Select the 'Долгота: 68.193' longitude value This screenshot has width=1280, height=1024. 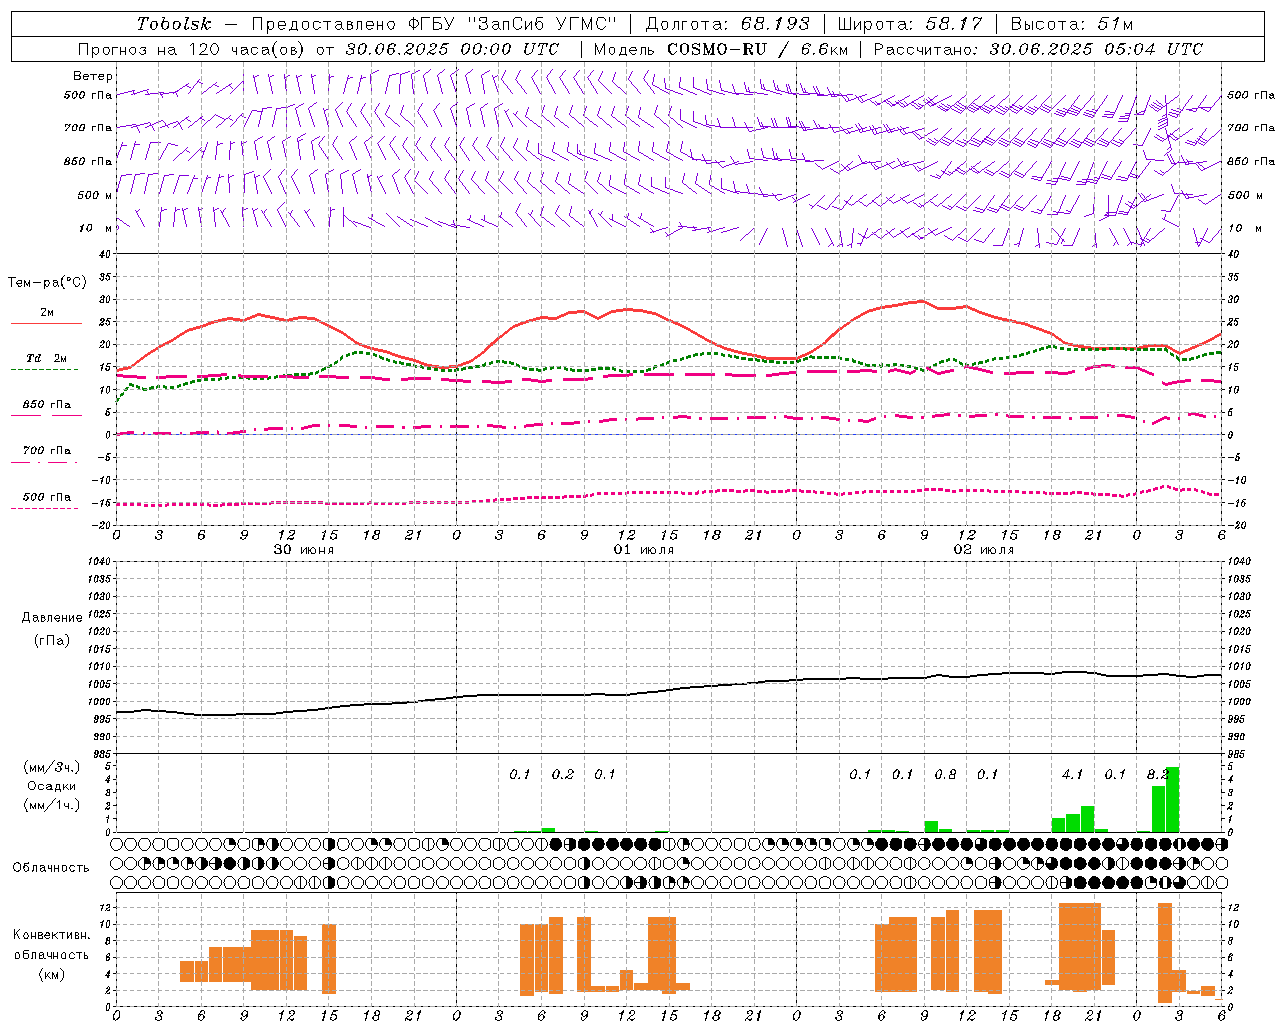727,24
